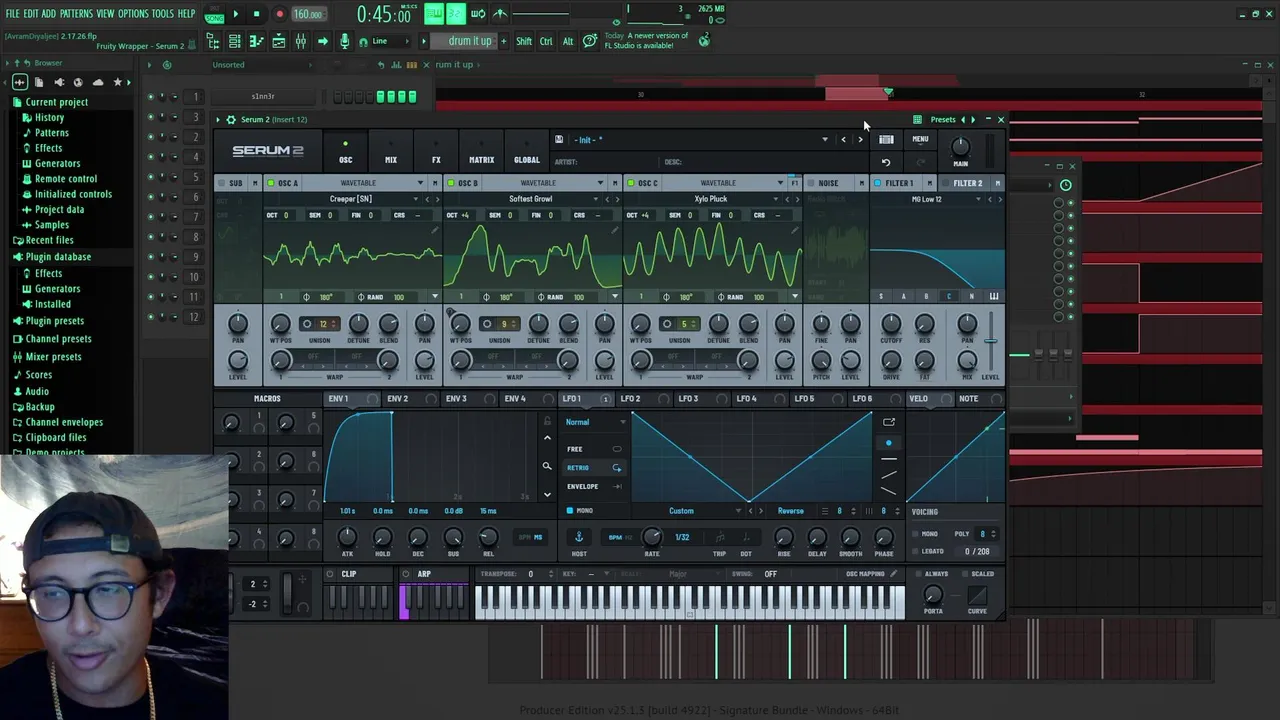The image size is (1280, 720).
Task: Open the Patterns folder in Browser
Action: pyautogui.click(x=51, y=133)
